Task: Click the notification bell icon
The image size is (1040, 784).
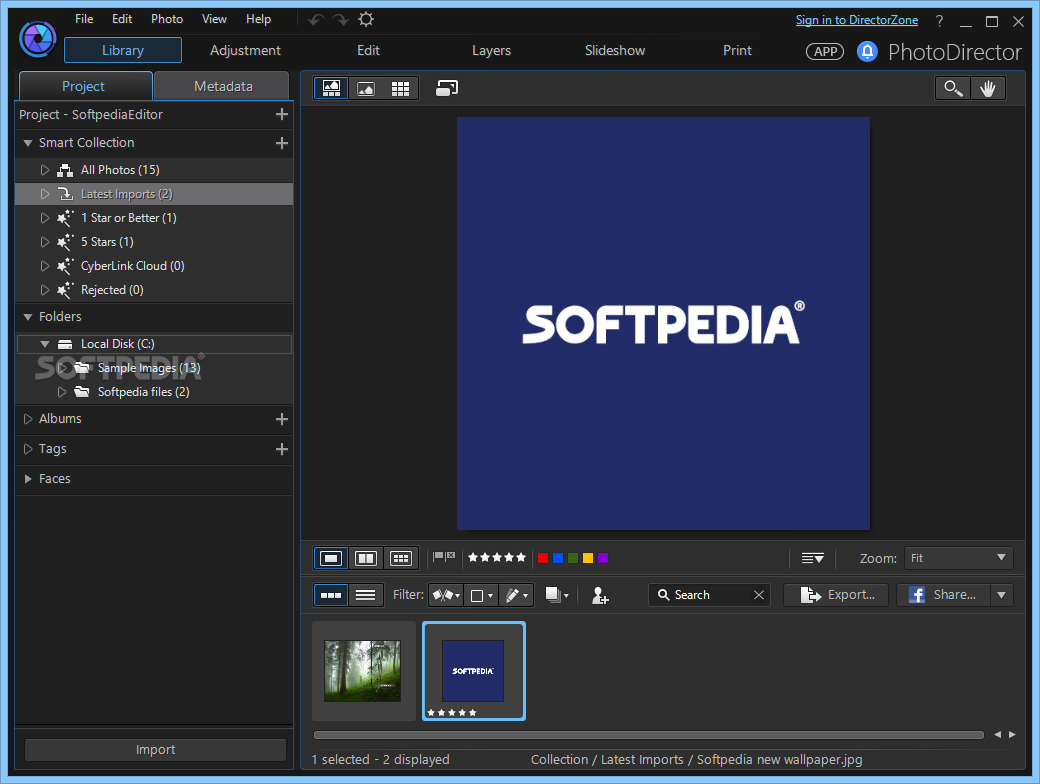Action: click(x=867, y=51)
